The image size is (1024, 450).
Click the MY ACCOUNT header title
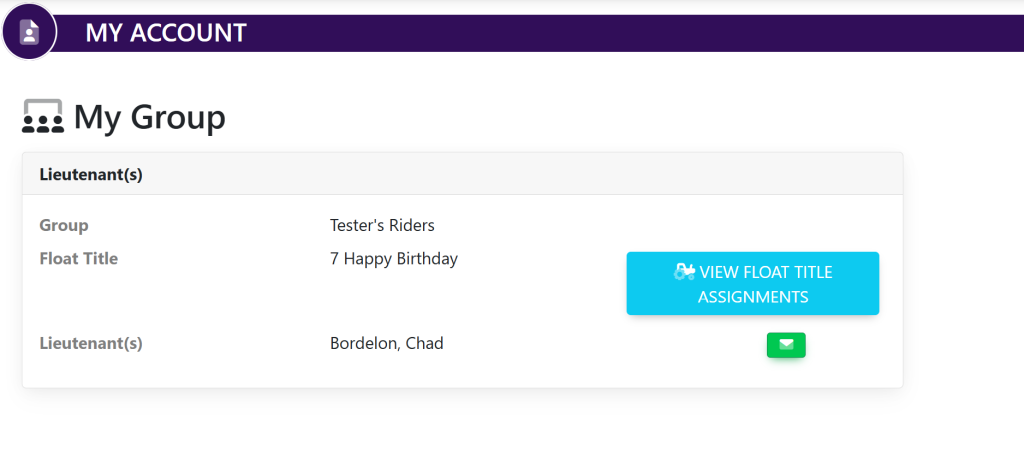(165, 33)
